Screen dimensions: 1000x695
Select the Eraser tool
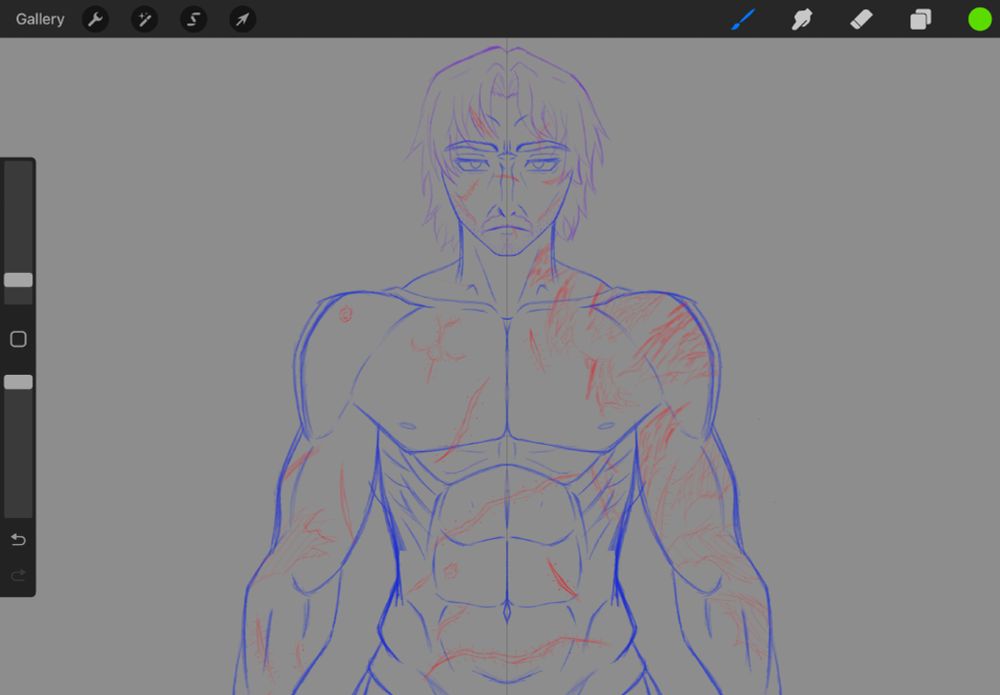point(861,19)
